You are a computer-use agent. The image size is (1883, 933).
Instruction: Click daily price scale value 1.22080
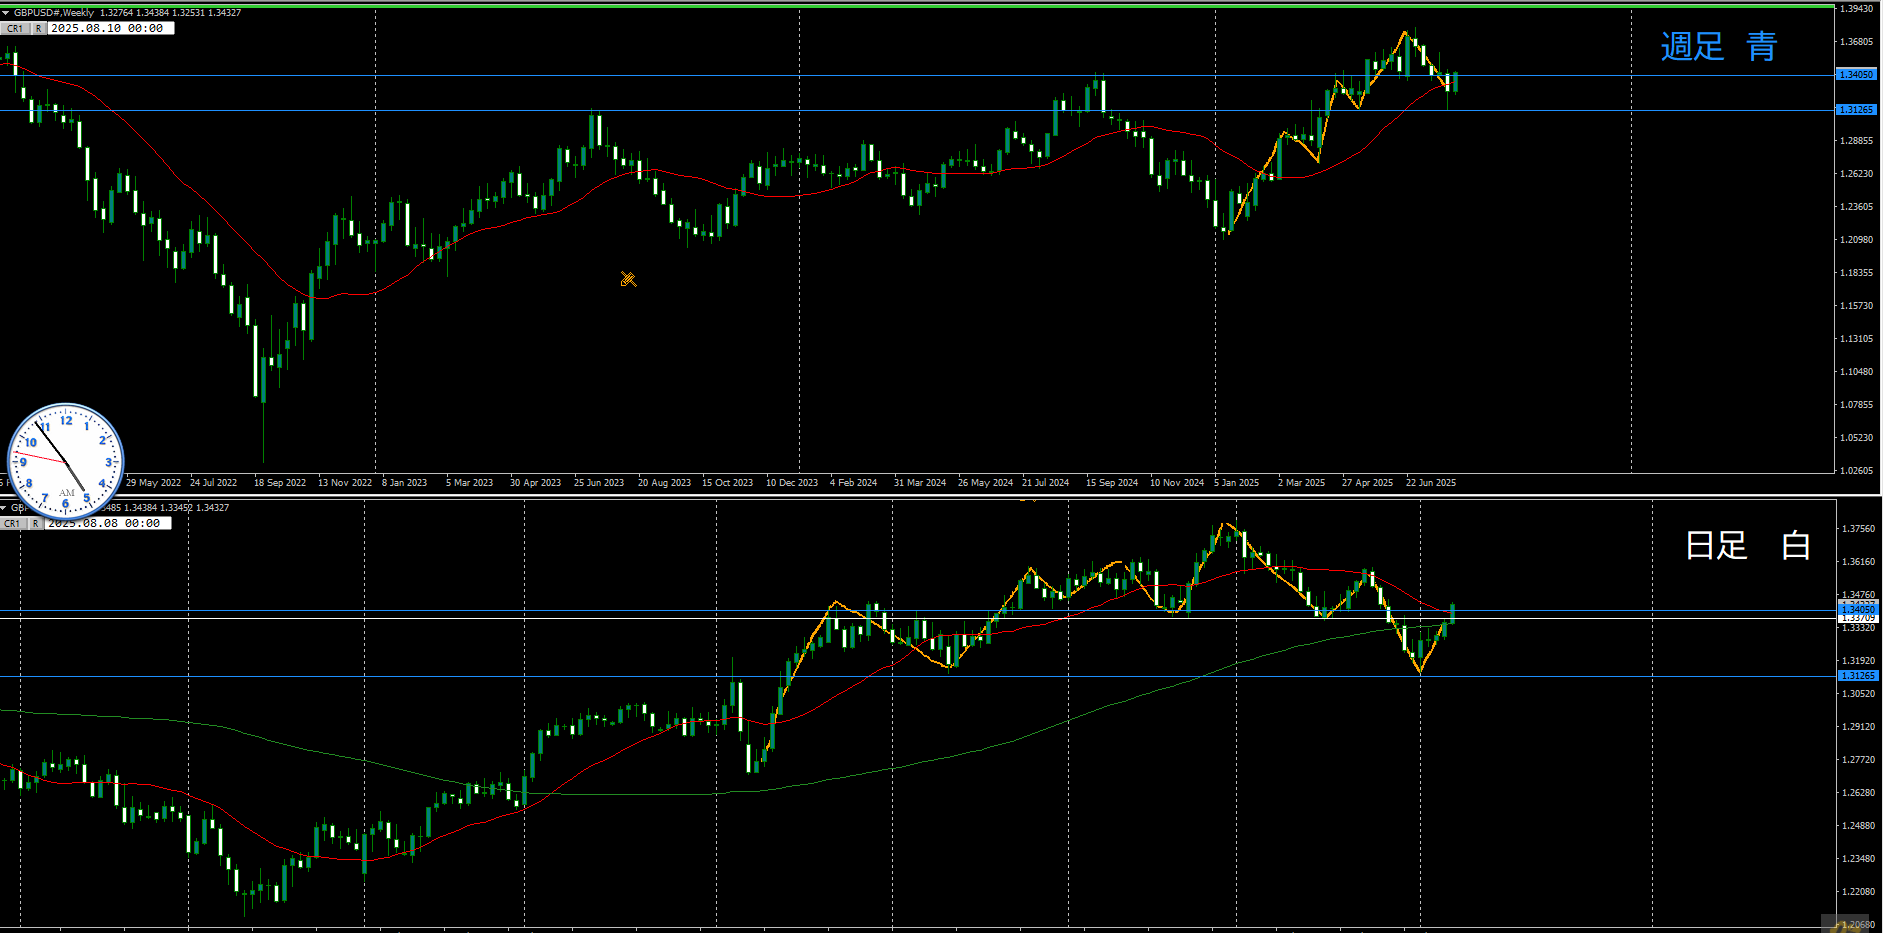(x=1858, y=892)
